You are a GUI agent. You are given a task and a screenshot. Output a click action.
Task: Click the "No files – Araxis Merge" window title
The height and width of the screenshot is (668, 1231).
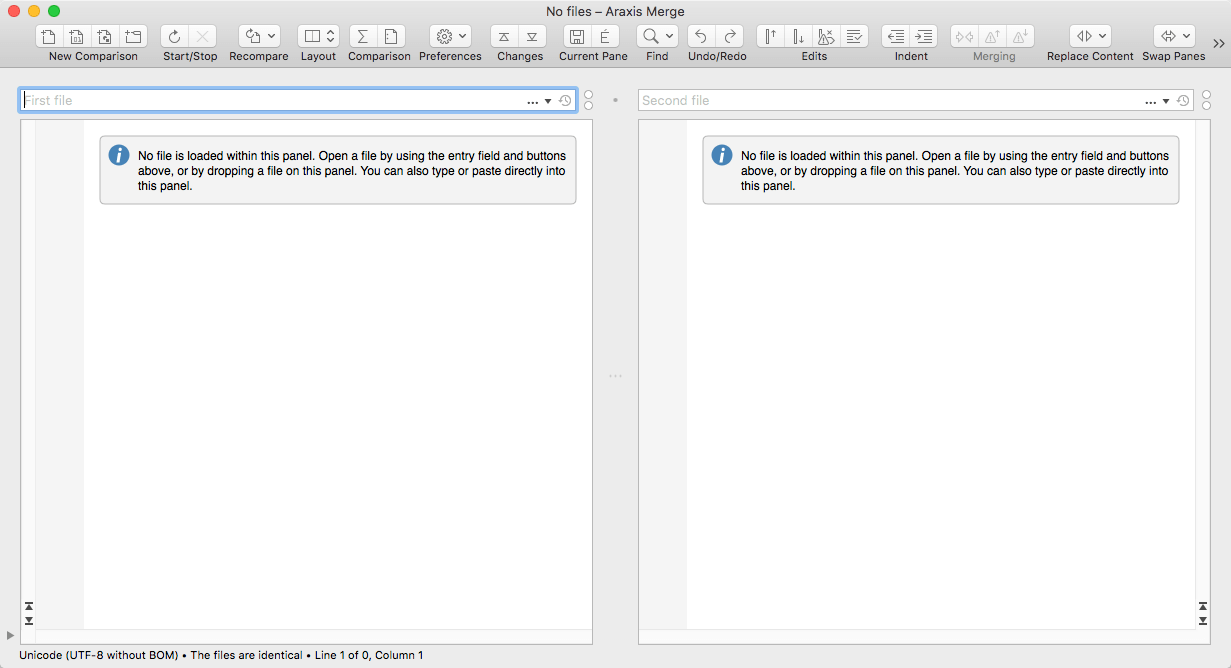click(x=615, y=11)
